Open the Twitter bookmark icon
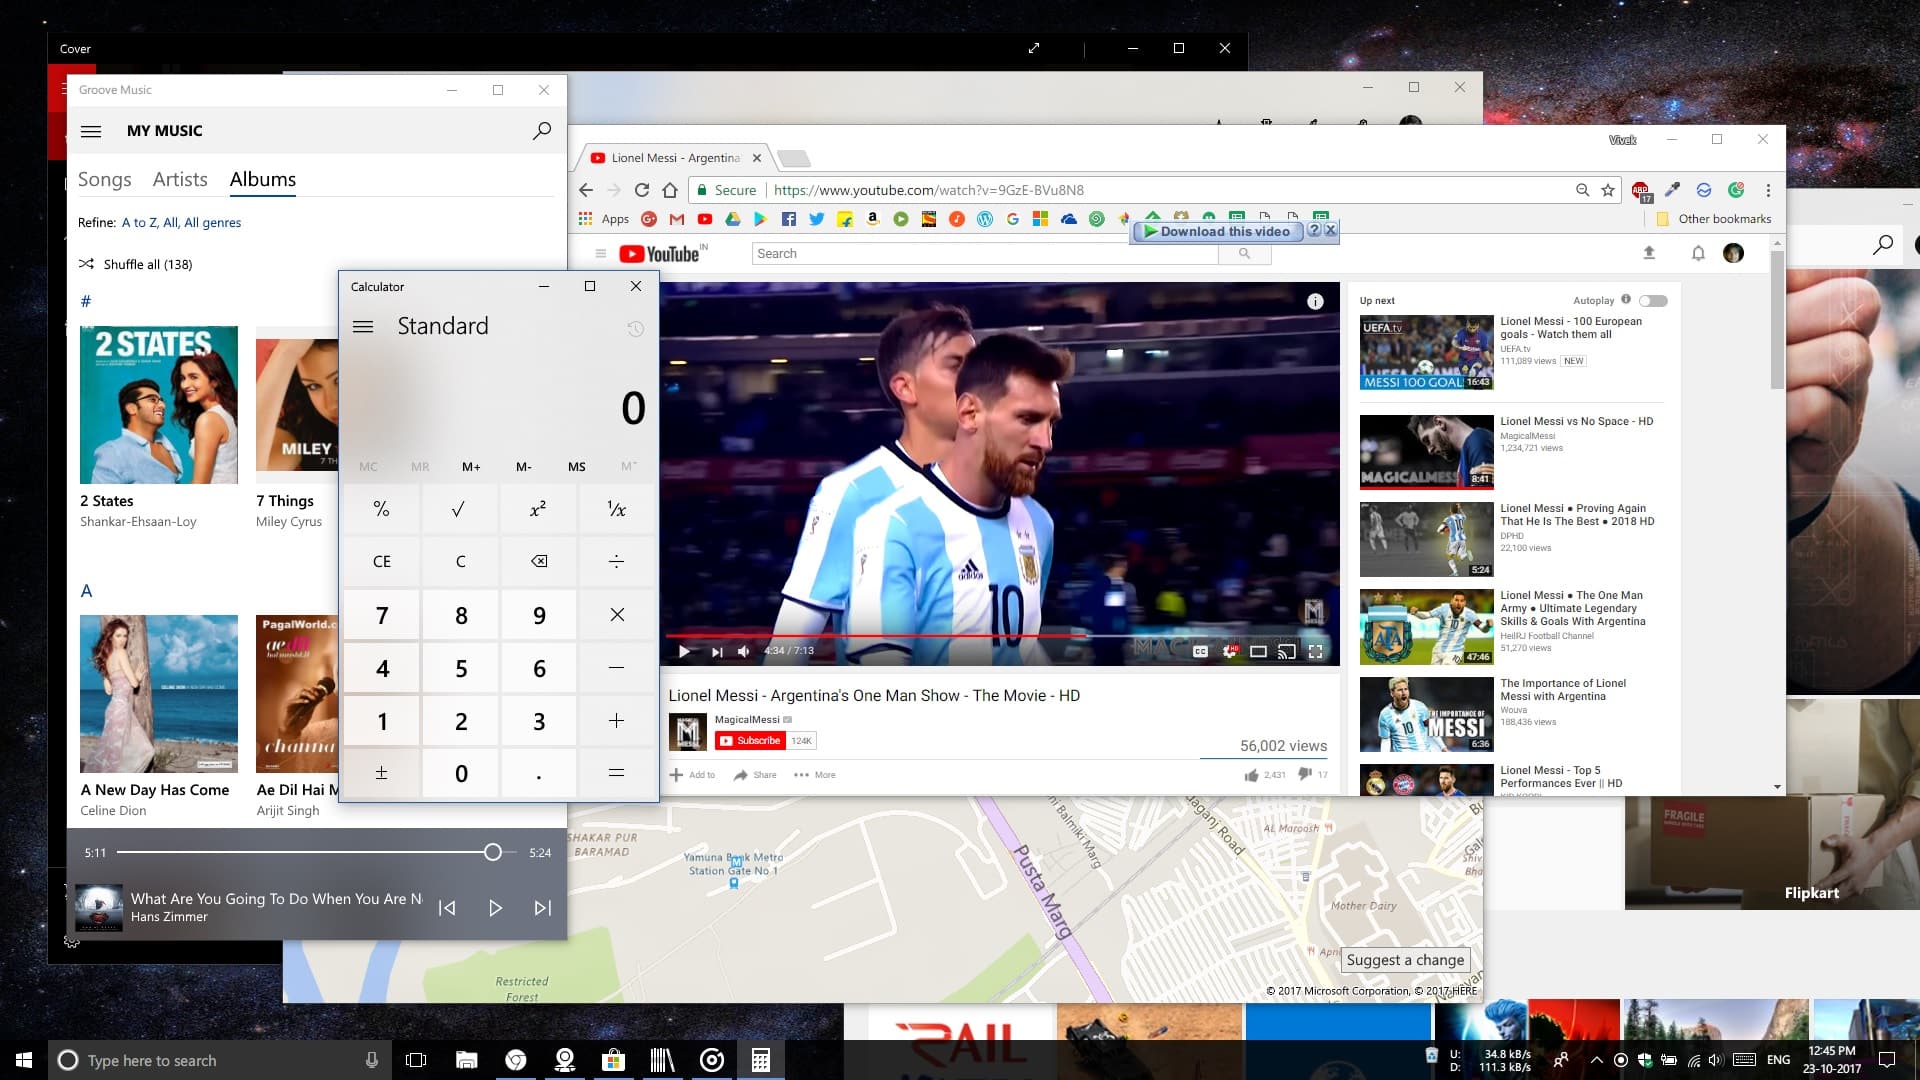This screenshot has width=1920, height=1080. point(817,219)
